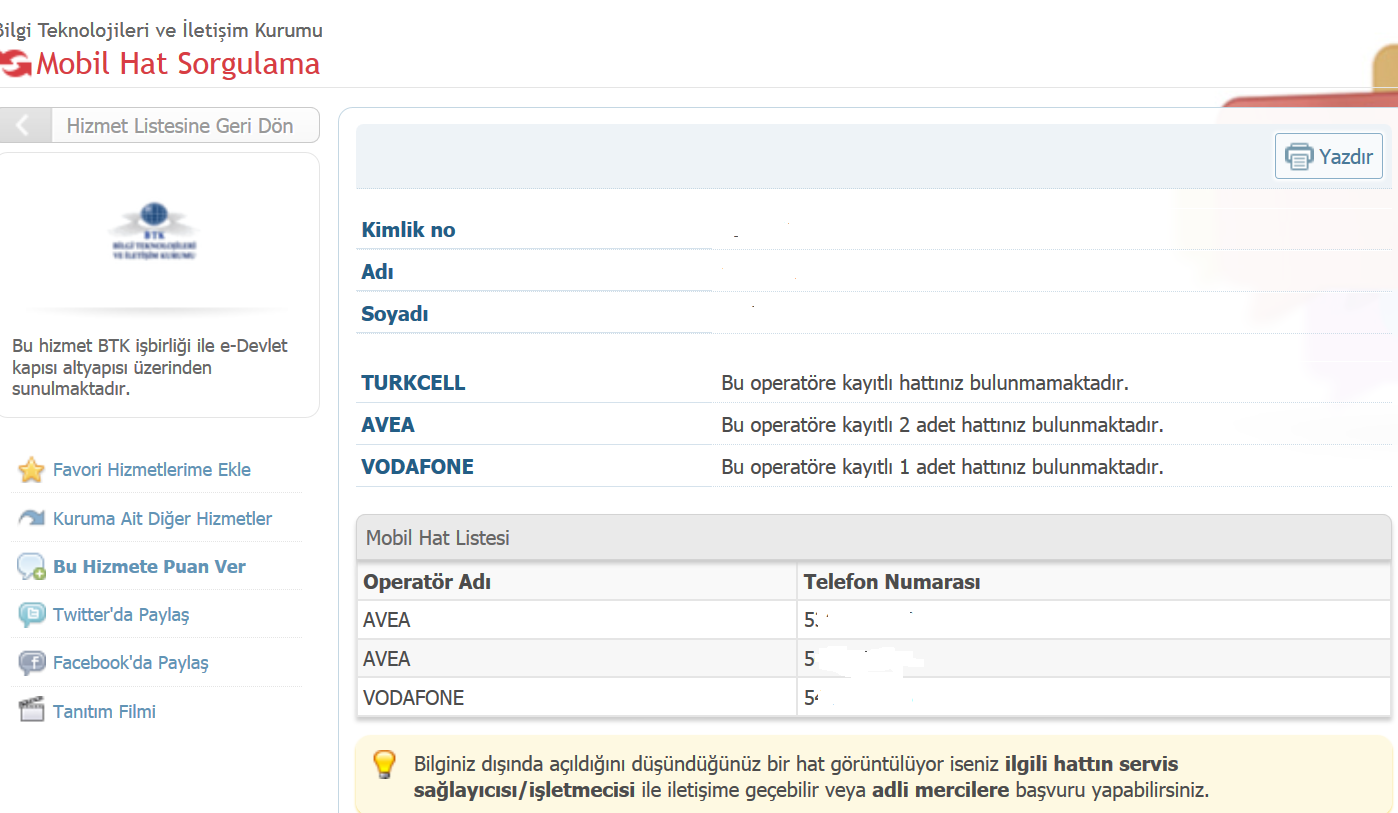Go back via Hizmet Listesine Geri Dön
Image resolution: width=1398 pixels, height=813 pixels.
[x=160, y=126]
